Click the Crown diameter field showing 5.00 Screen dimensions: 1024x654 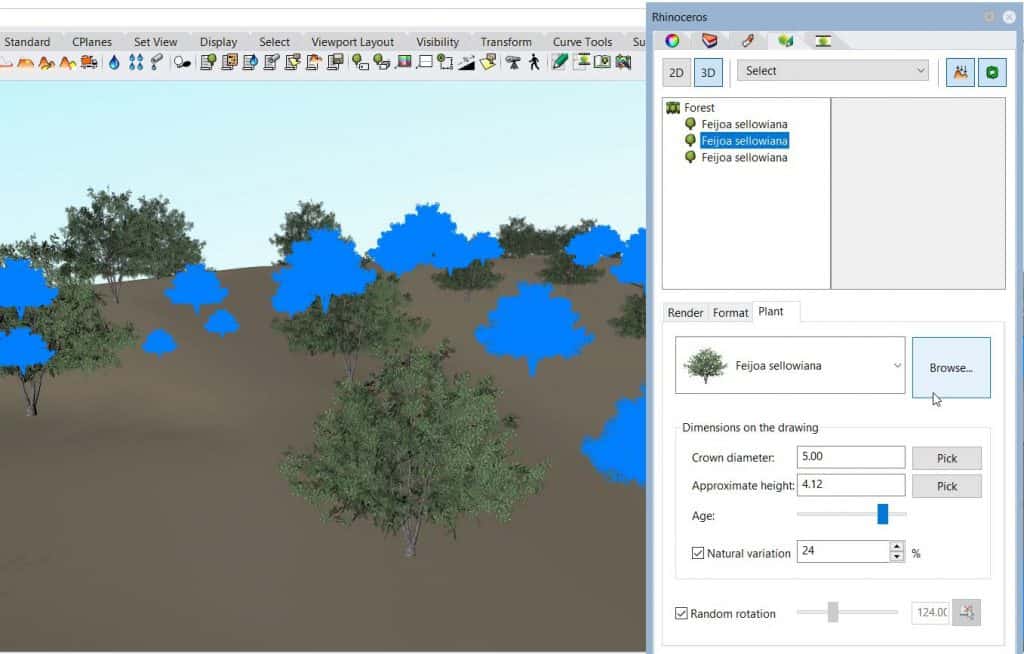coord(851,457)
